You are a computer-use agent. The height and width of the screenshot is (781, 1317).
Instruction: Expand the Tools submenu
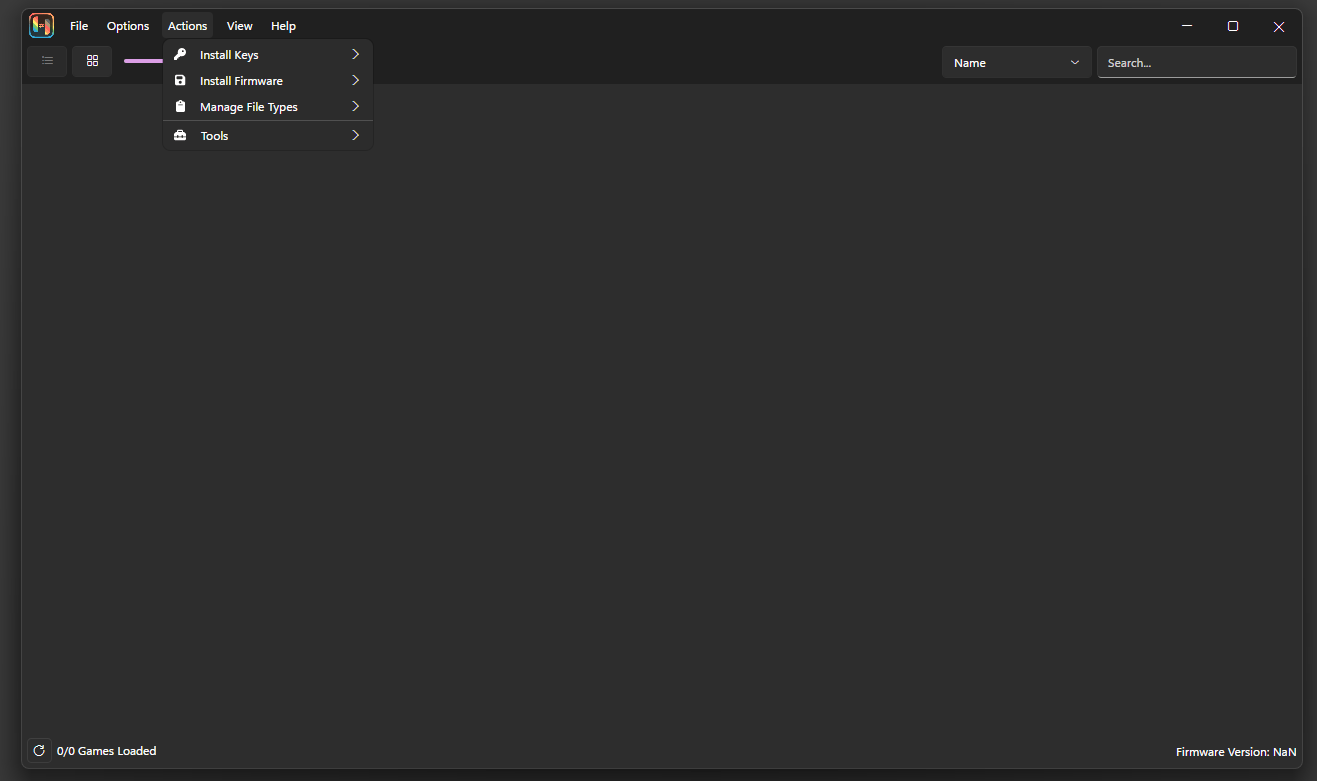point(355,134)
